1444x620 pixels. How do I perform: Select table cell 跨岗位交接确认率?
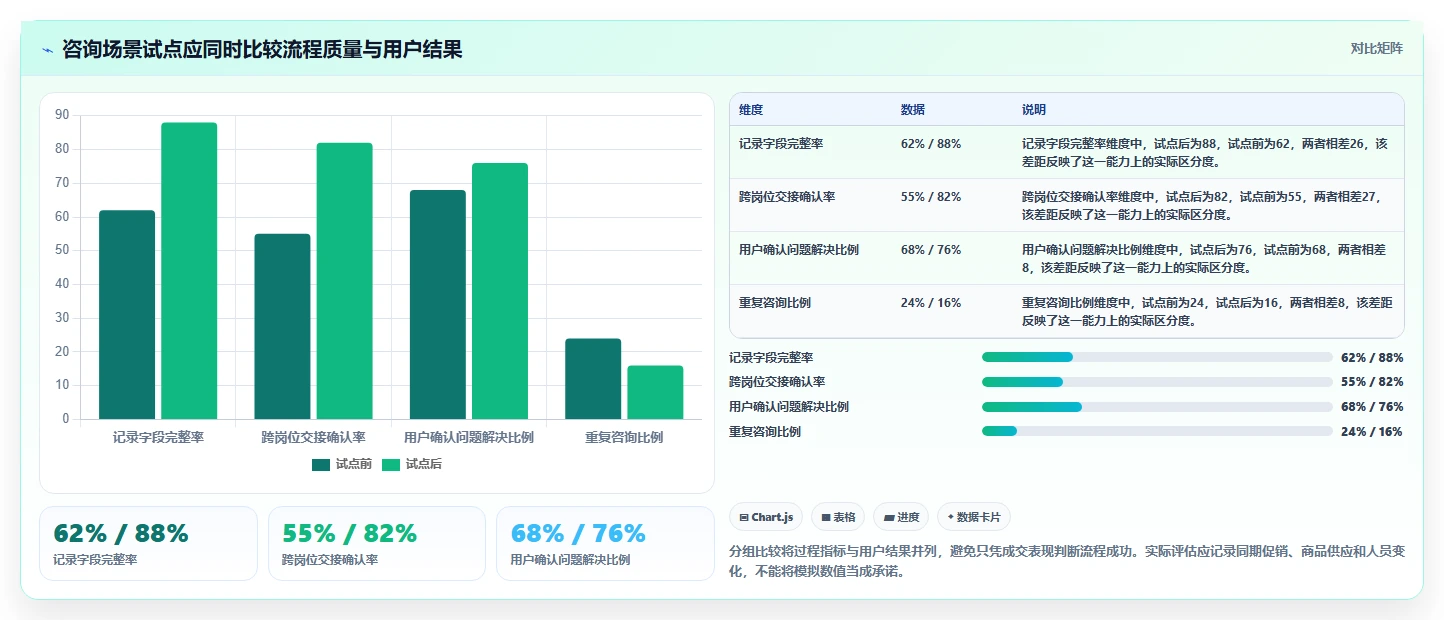(x=787, y=197)
